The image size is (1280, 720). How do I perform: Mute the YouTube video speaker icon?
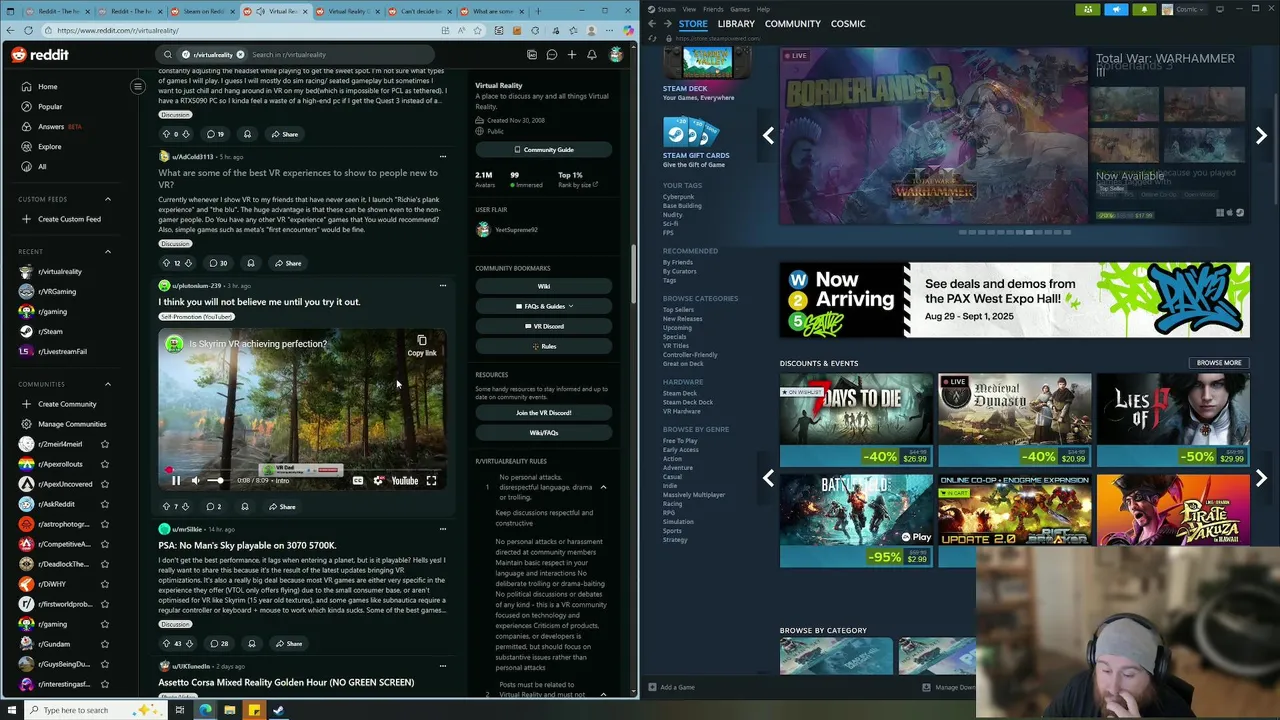(x=195, y=481)
